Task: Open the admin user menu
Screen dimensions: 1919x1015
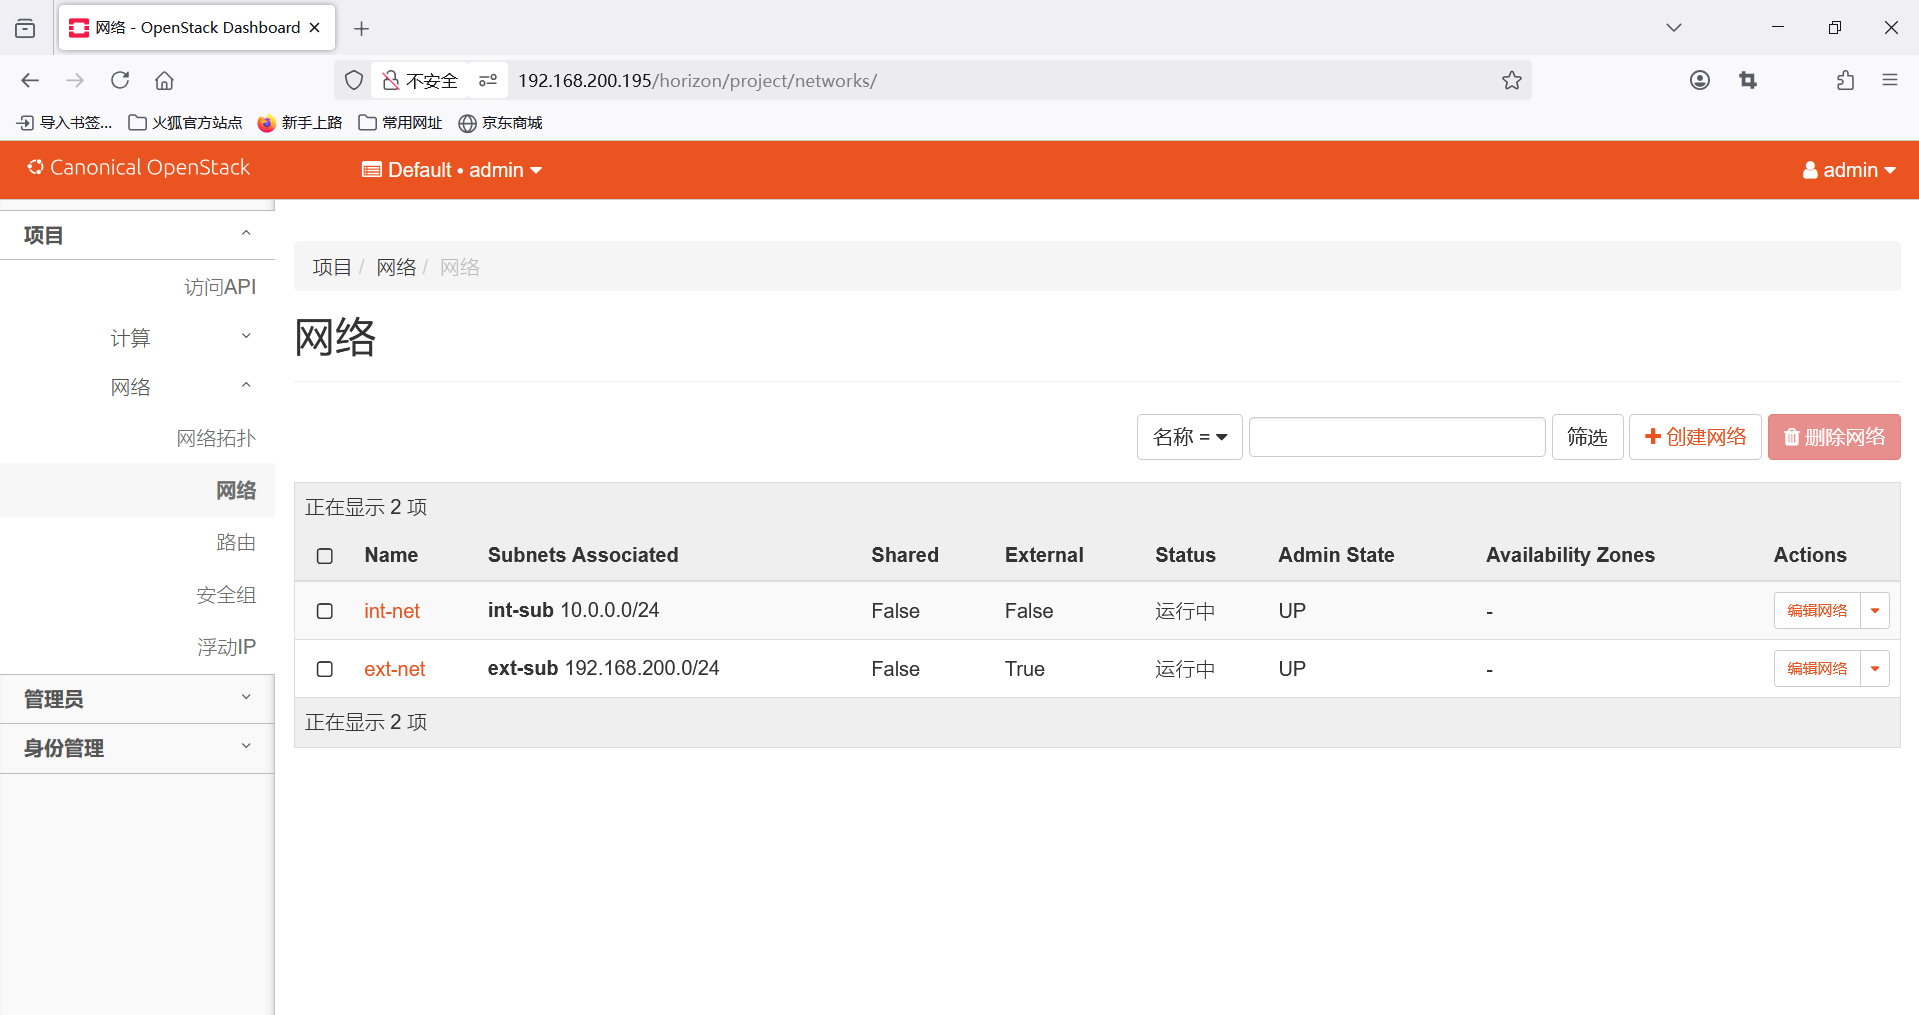Action: (x=1849, y=170)
